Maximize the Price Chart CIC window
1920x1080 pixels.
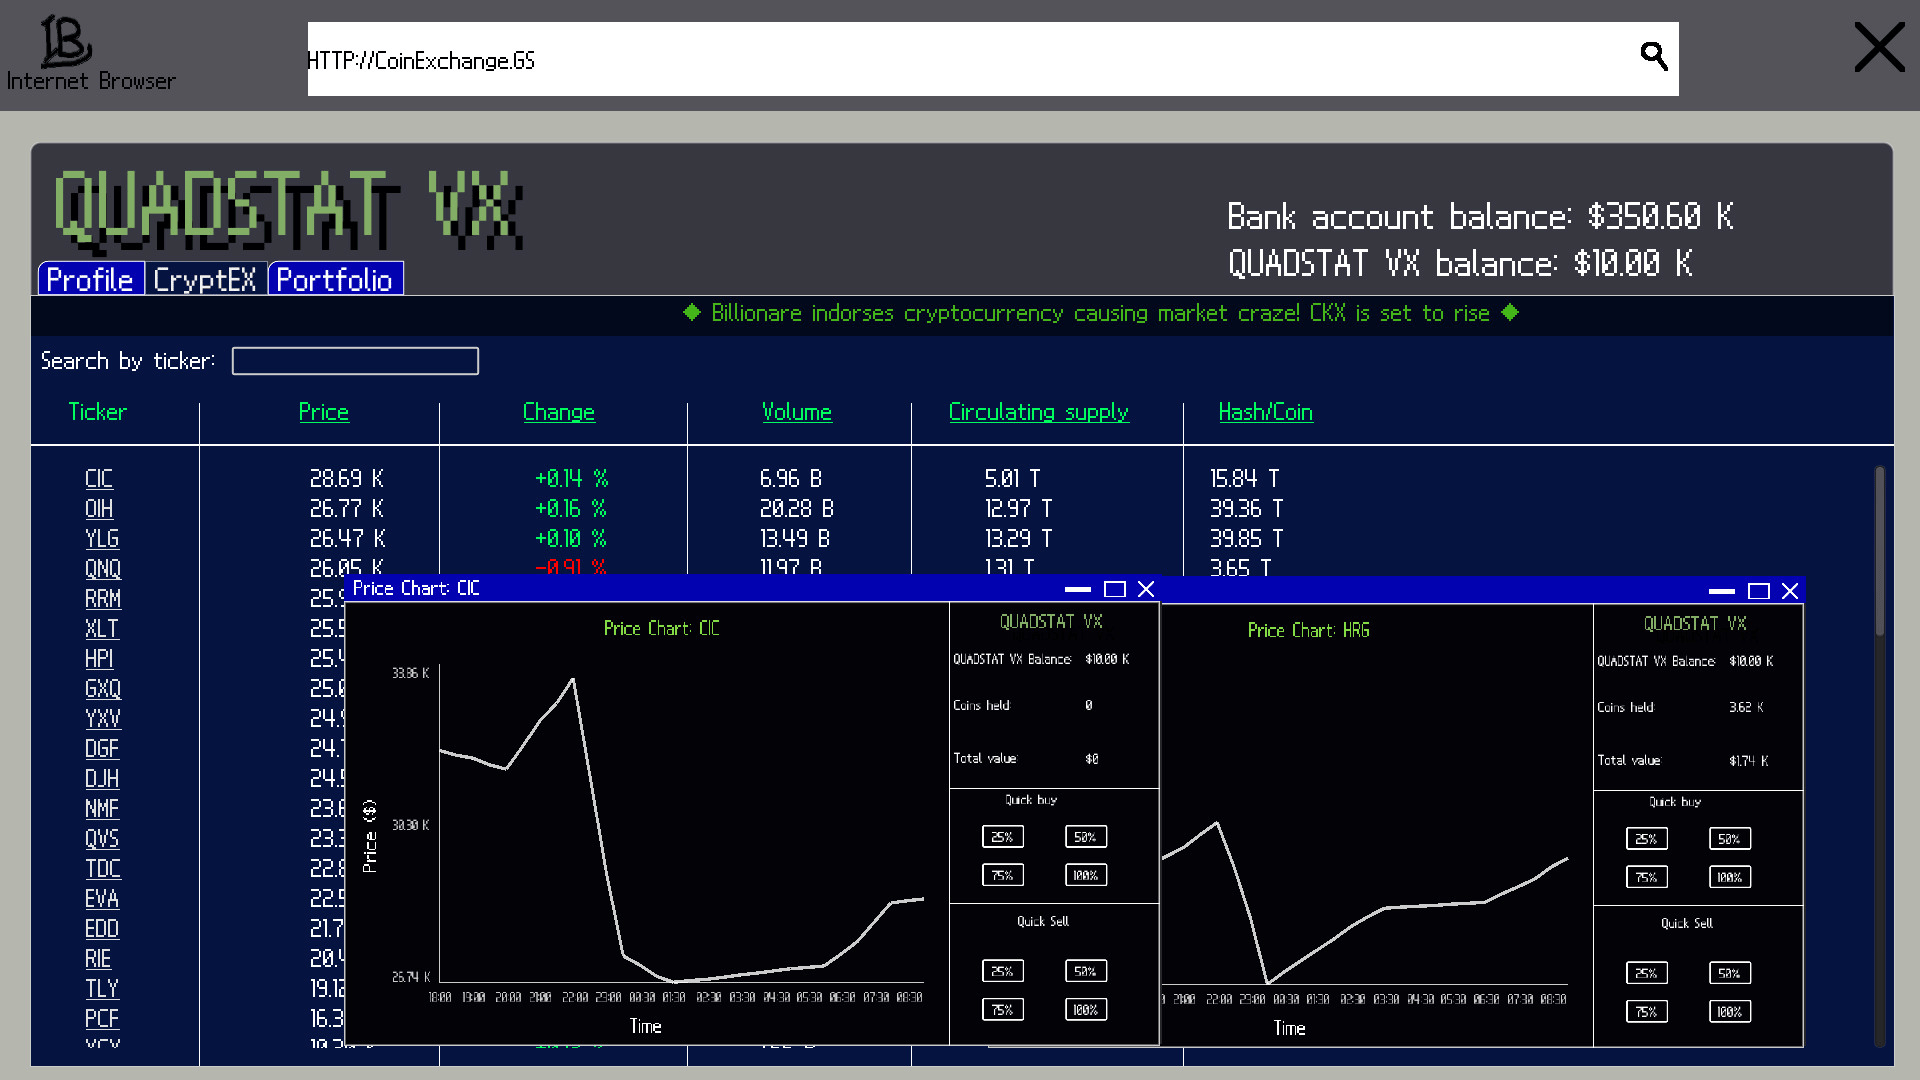tap(1114, 589)
